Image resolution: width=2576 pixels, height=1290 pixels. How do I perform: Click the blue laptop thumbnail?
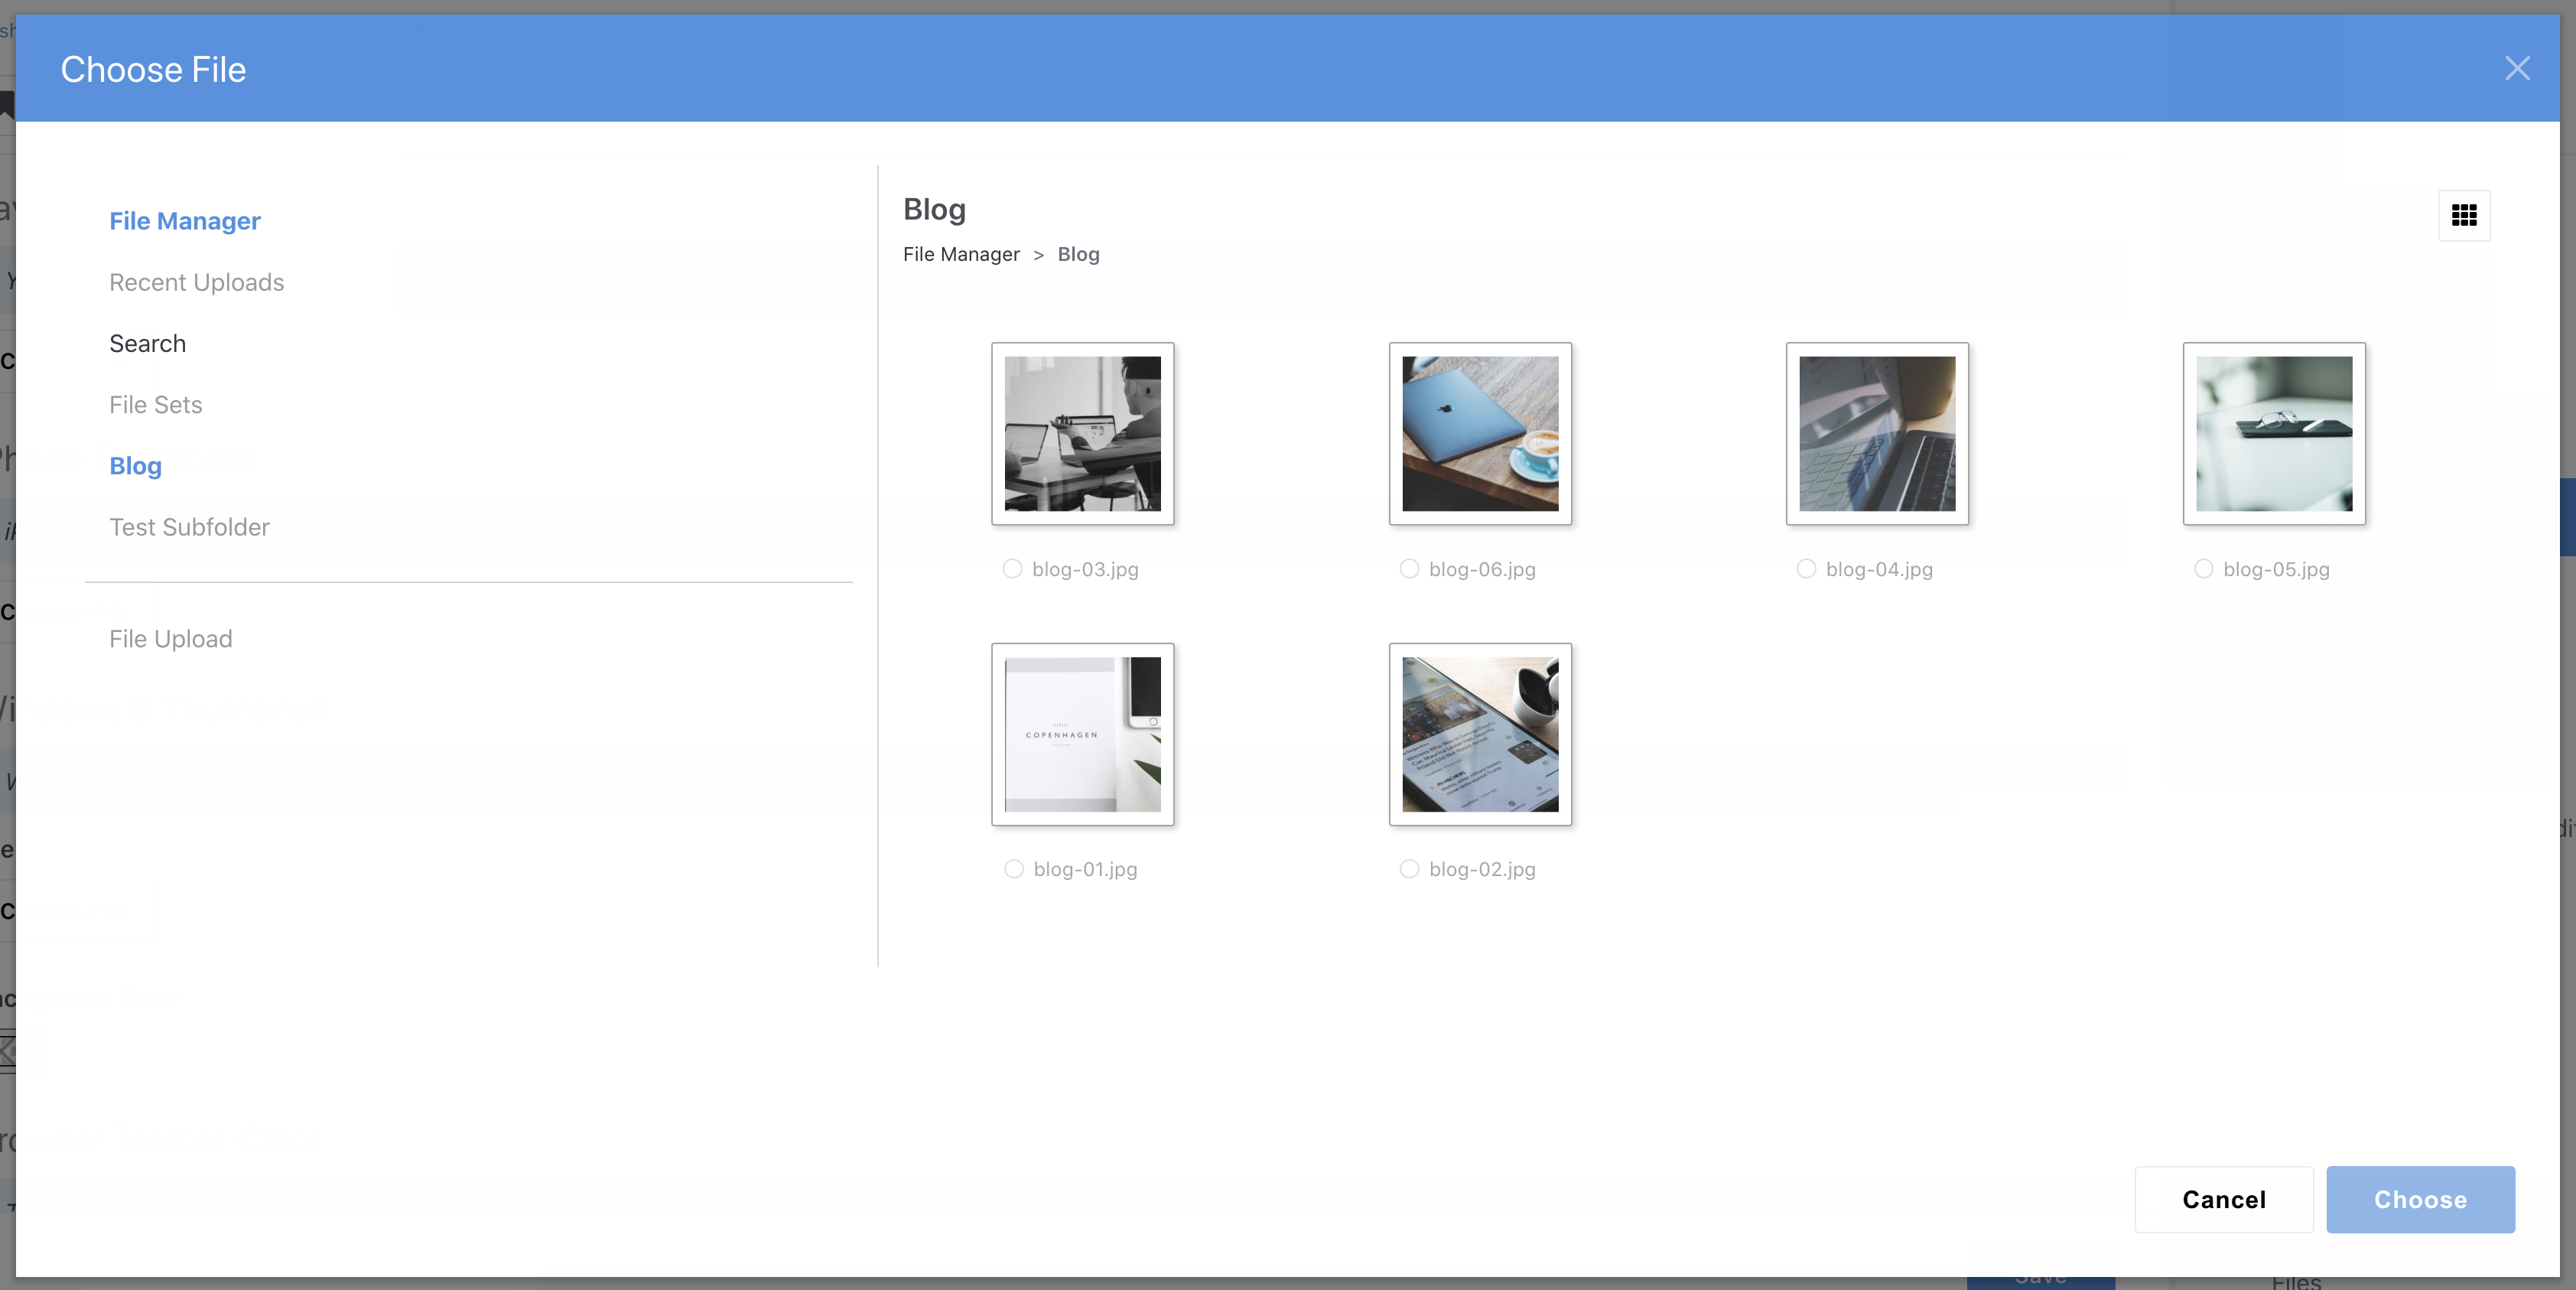[1479, 434]
